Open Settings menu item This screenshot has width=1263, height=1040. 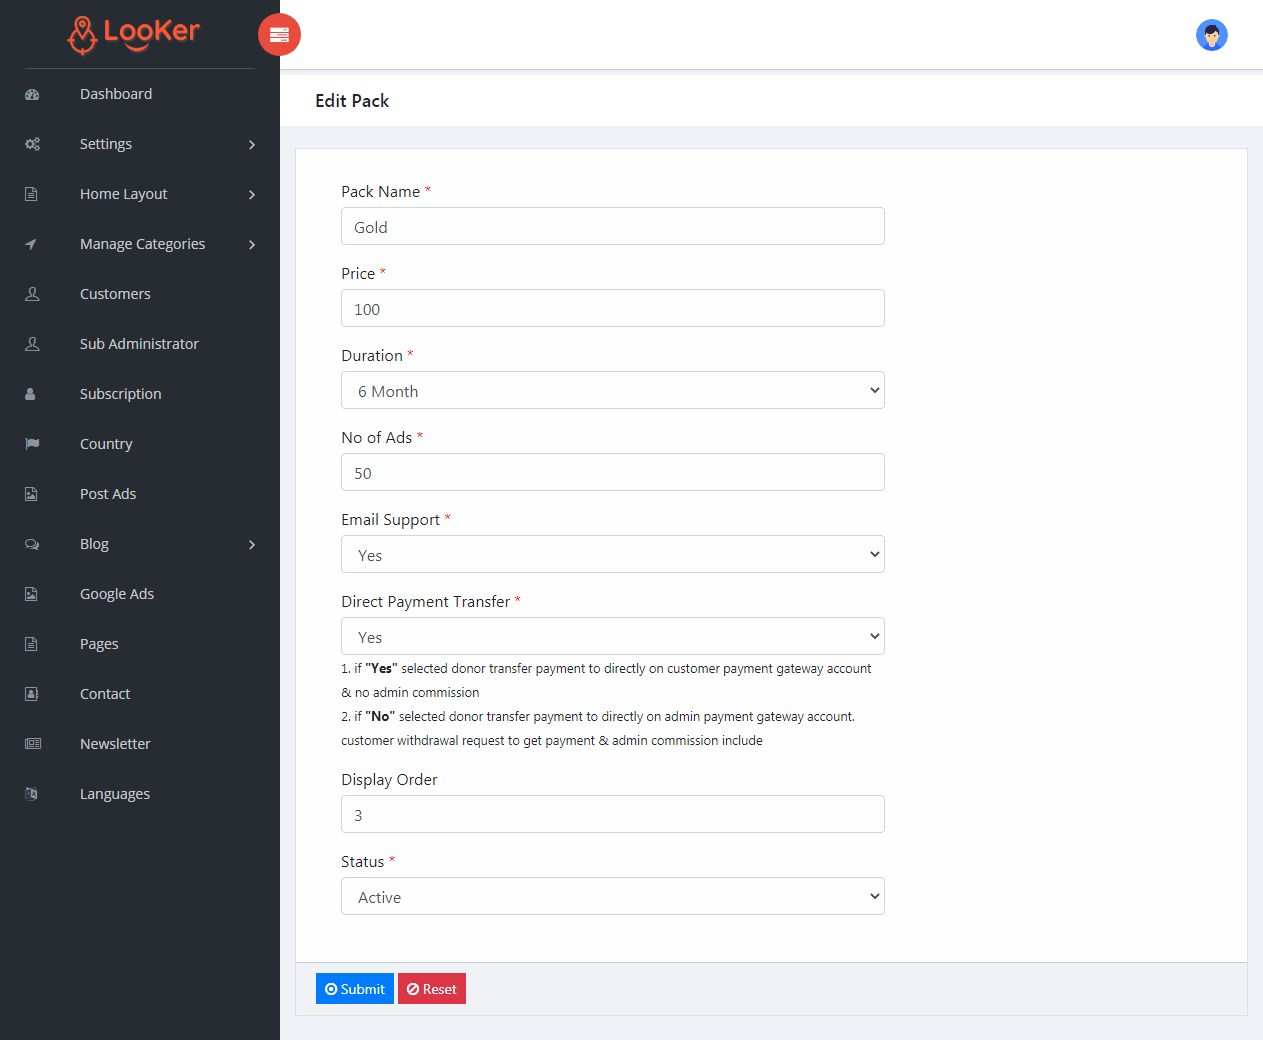(x=106, y=144)
